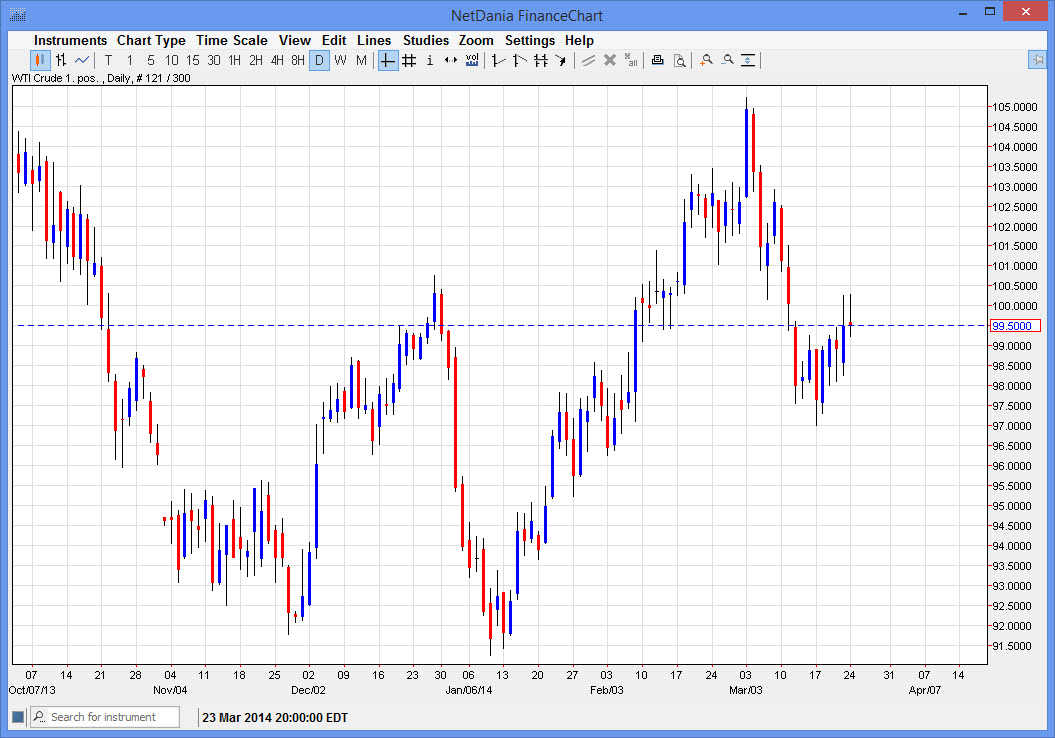Toggle the volume display button
The height and width of the screenshot is (738, 1055).
pyautogui.click(x=472, y=60)
